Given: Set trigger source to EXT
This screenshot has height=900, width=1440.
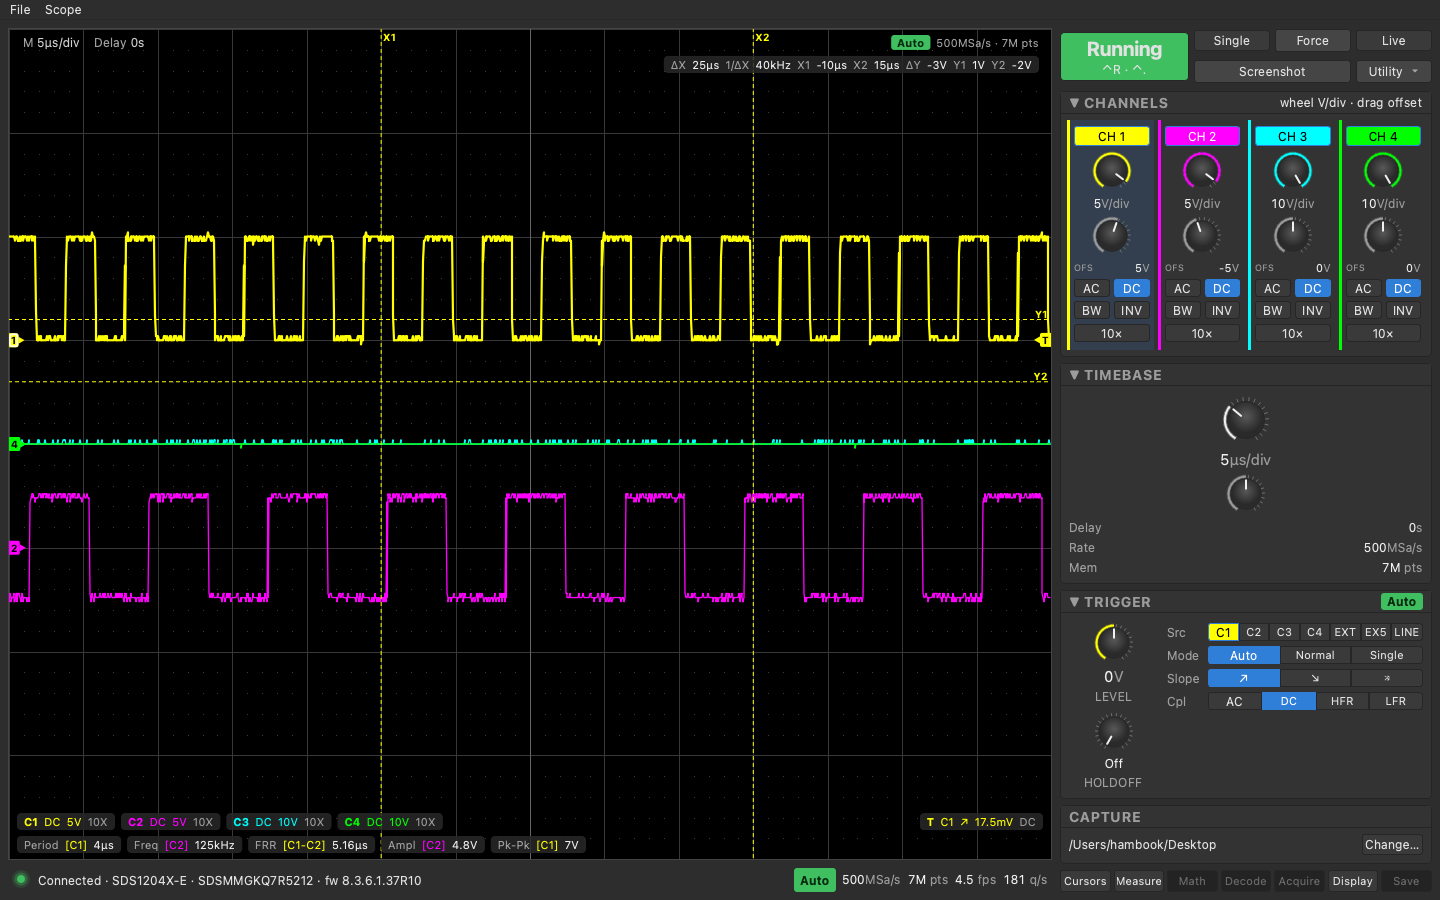Looking at the screenshot, I should point(1345,632).
